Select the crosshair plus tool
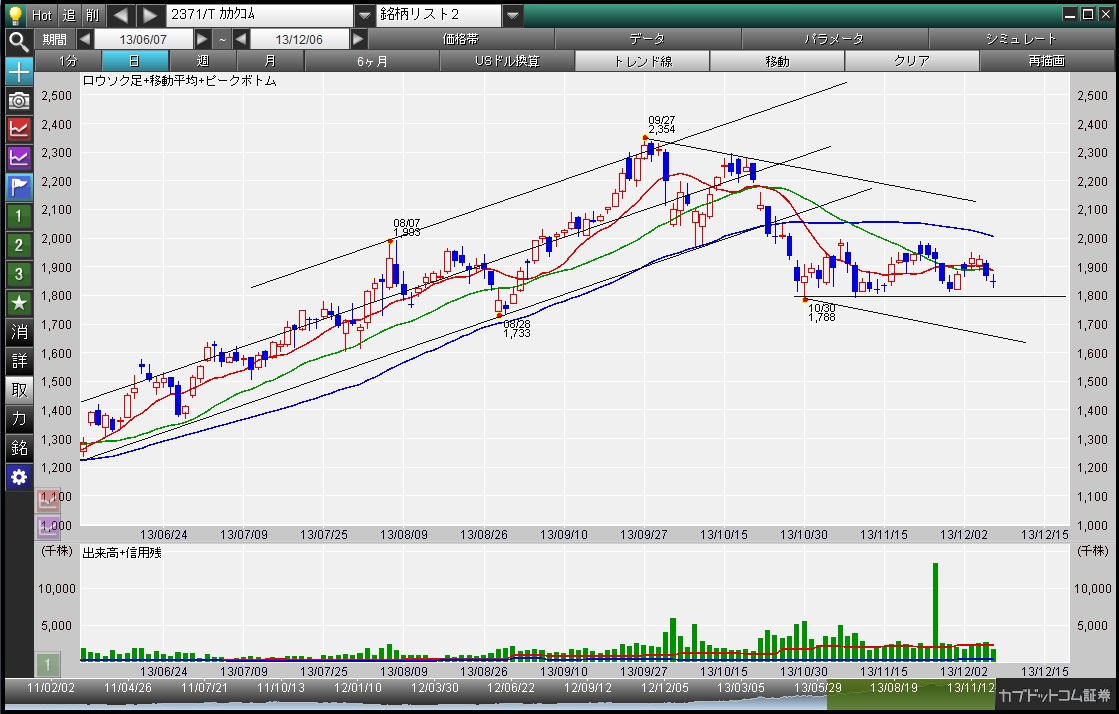1119x714 pixels. click(x=18, y=71)
